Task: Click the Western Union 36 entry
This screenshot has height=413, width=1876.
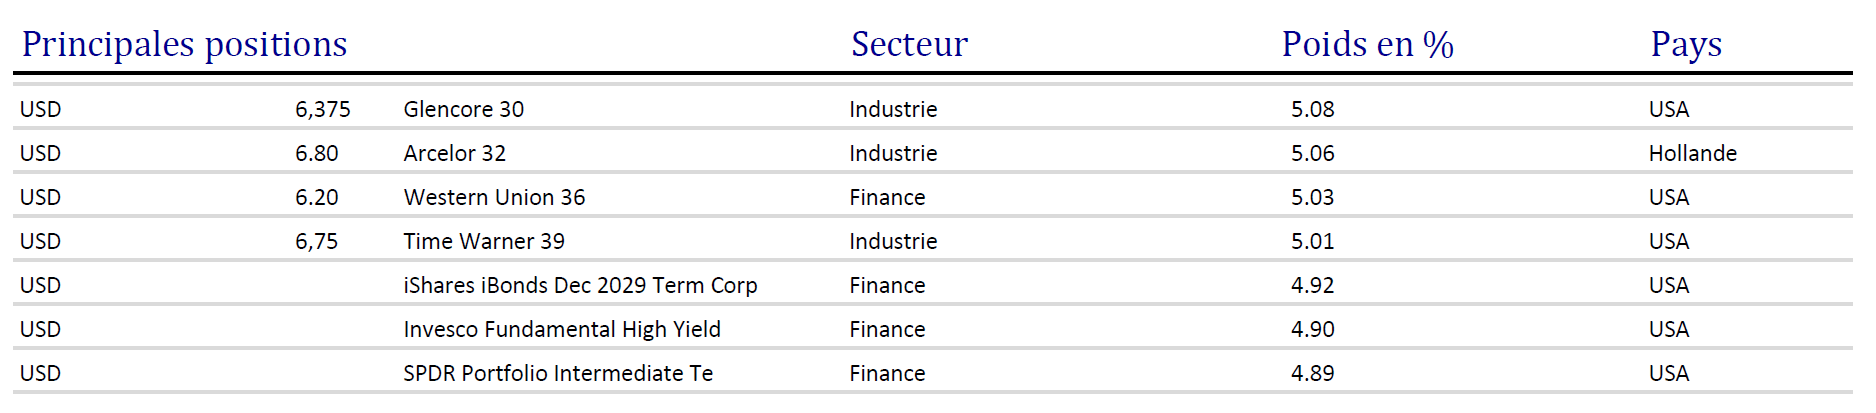Action: [x=494, y=197]
